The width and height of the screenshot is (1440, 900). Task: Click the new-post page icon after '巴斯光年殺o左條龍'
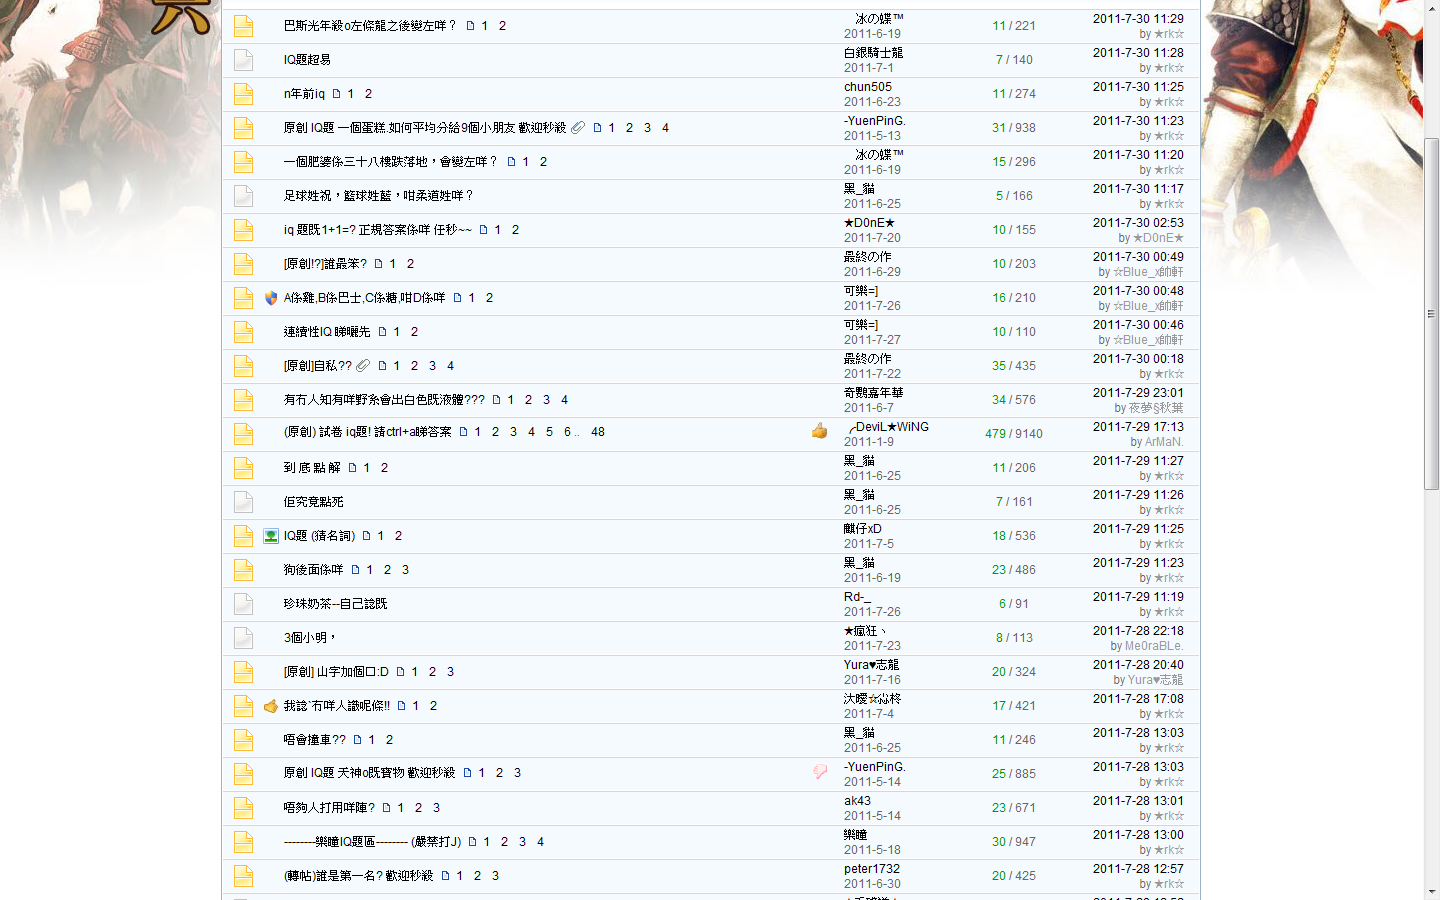[x=470, y=26]
